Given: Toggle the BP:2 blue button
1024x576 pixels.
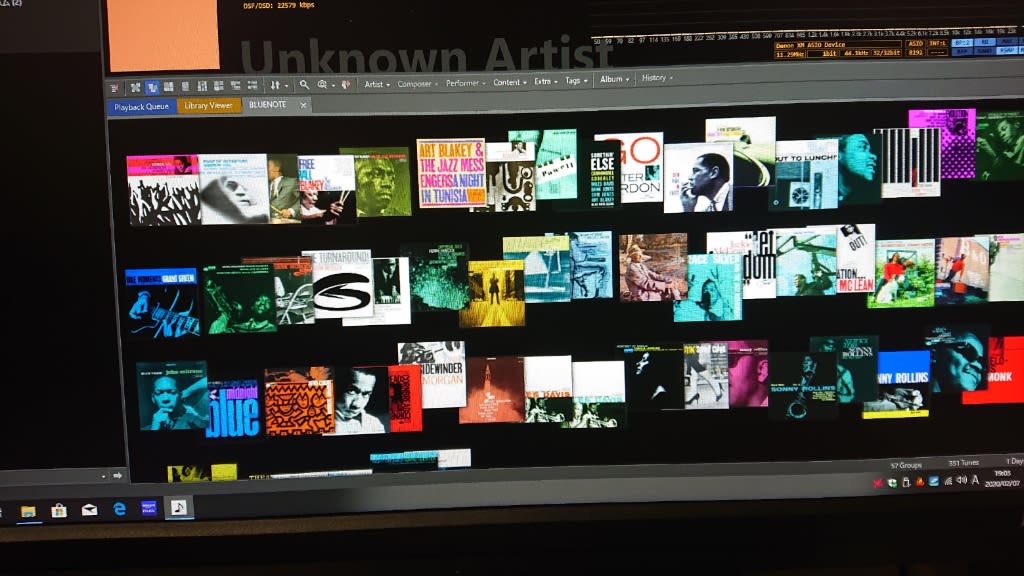Looking at the screenshot, I should 962,43.
